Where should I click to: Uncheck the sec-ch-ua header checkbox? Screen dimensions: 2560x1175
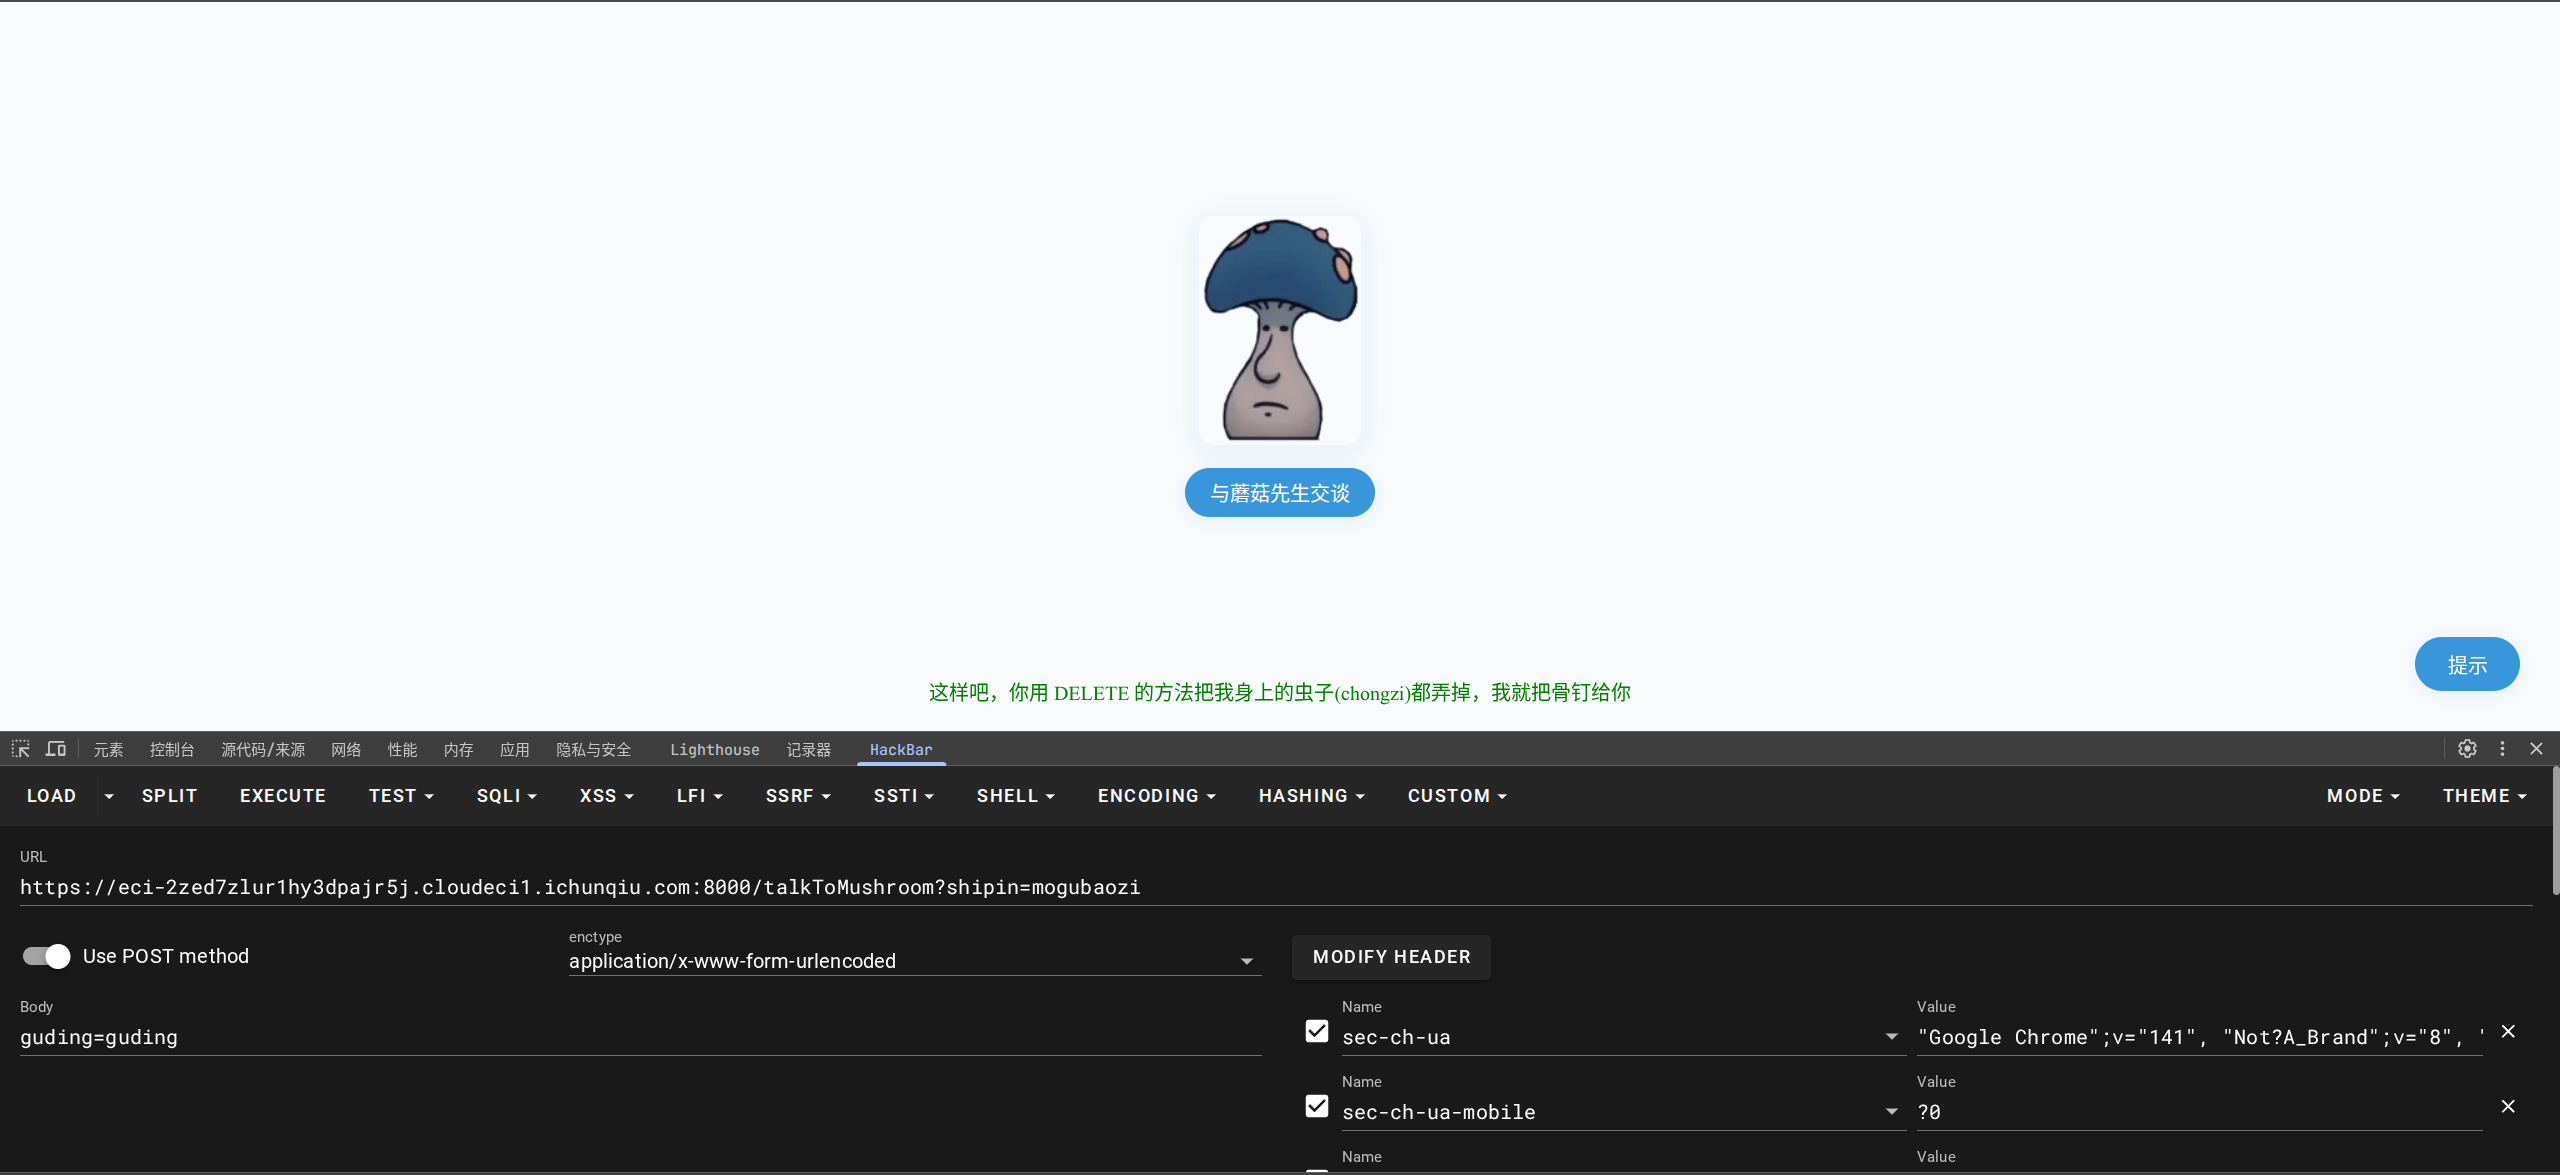pyautogui.click(x=1317, y=1031)
